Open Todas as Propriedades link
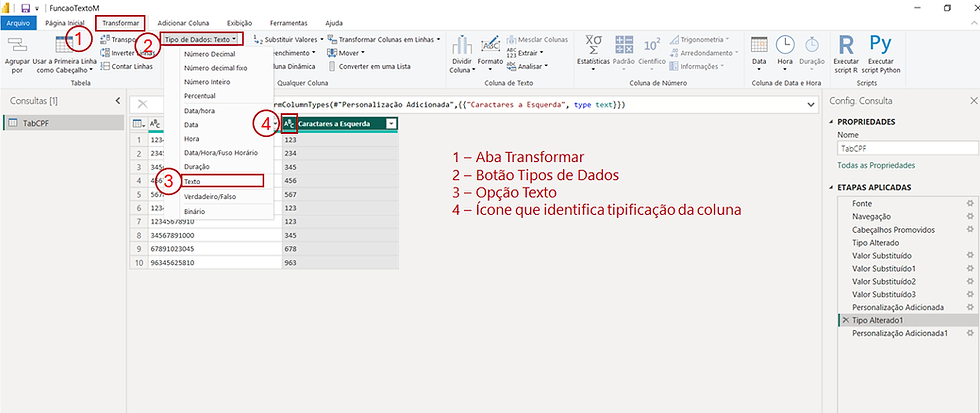980x413 pixels. point(876,166)
